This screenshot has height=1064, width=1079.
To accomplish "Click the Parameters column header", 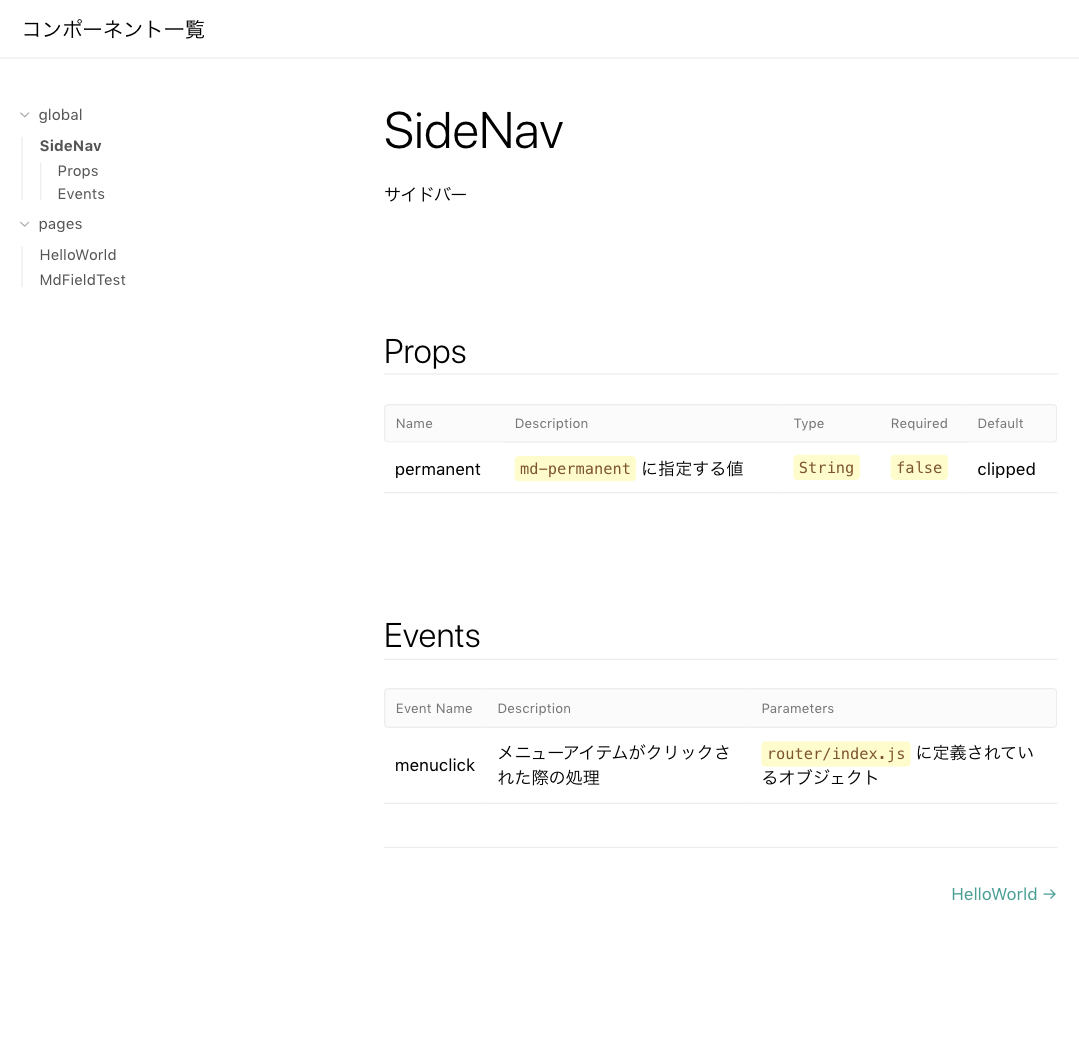I will [x=798, y=708].
